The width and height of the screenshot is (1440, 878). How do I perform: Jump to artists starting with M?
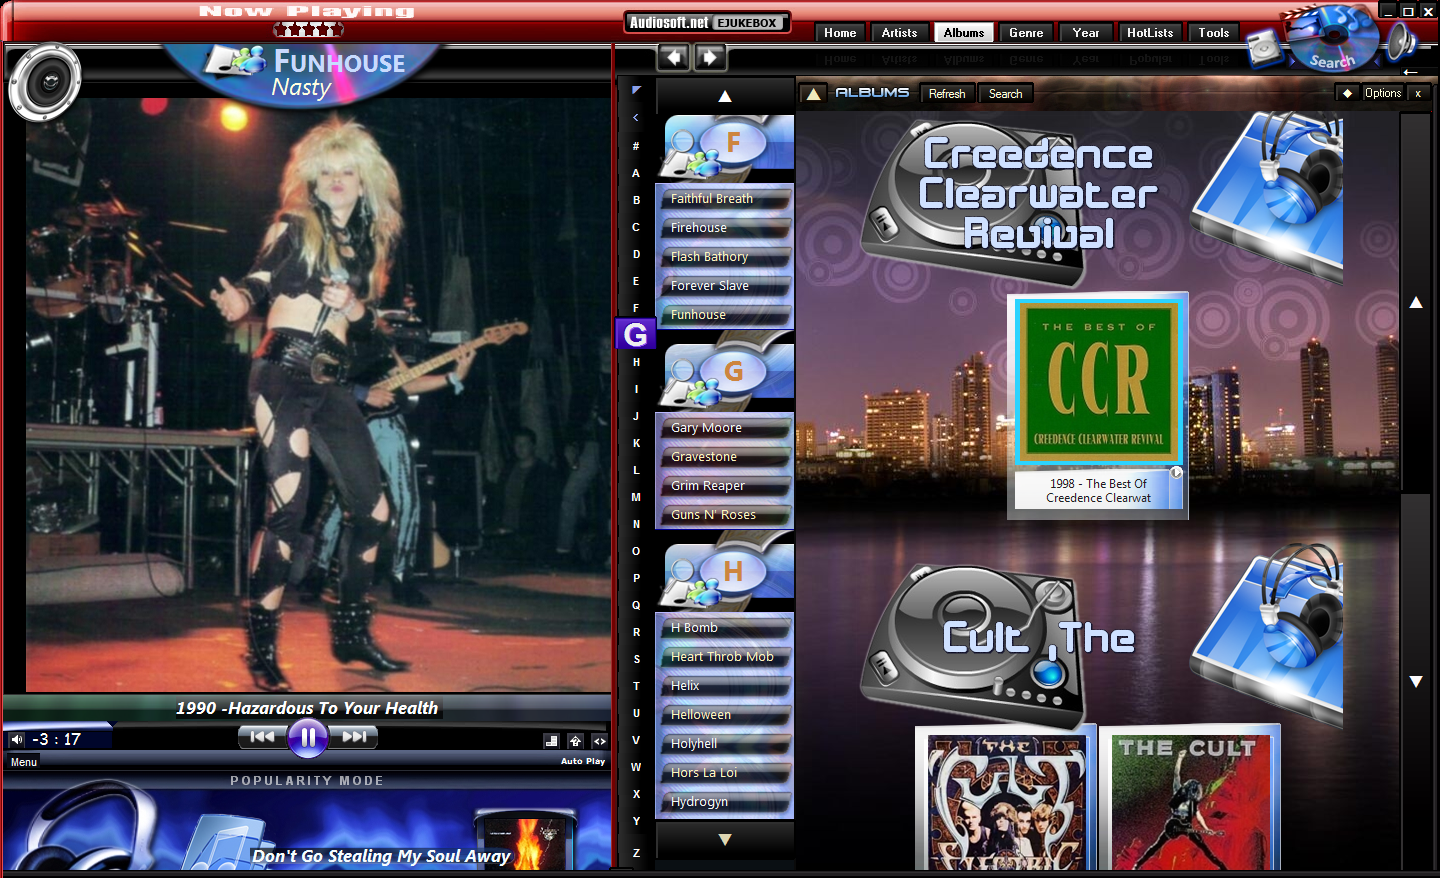(636, 497)
